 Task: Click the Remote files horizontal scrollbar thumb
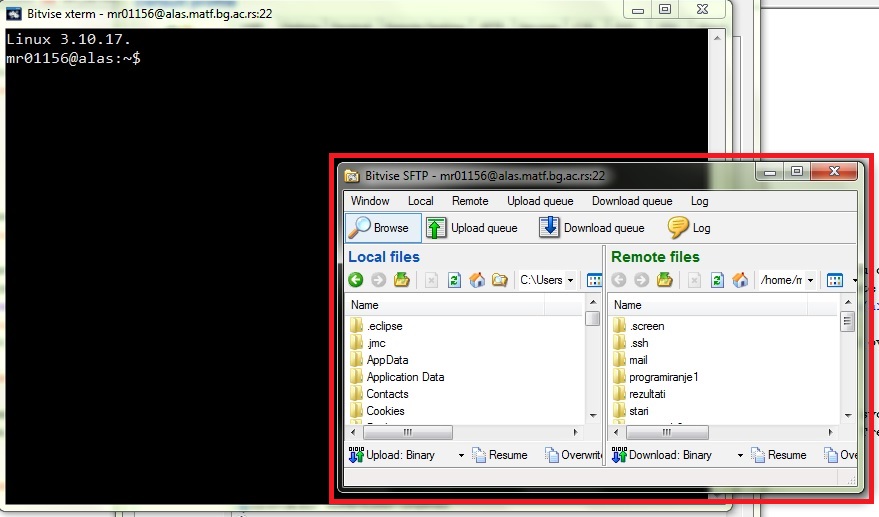(667, 432)
